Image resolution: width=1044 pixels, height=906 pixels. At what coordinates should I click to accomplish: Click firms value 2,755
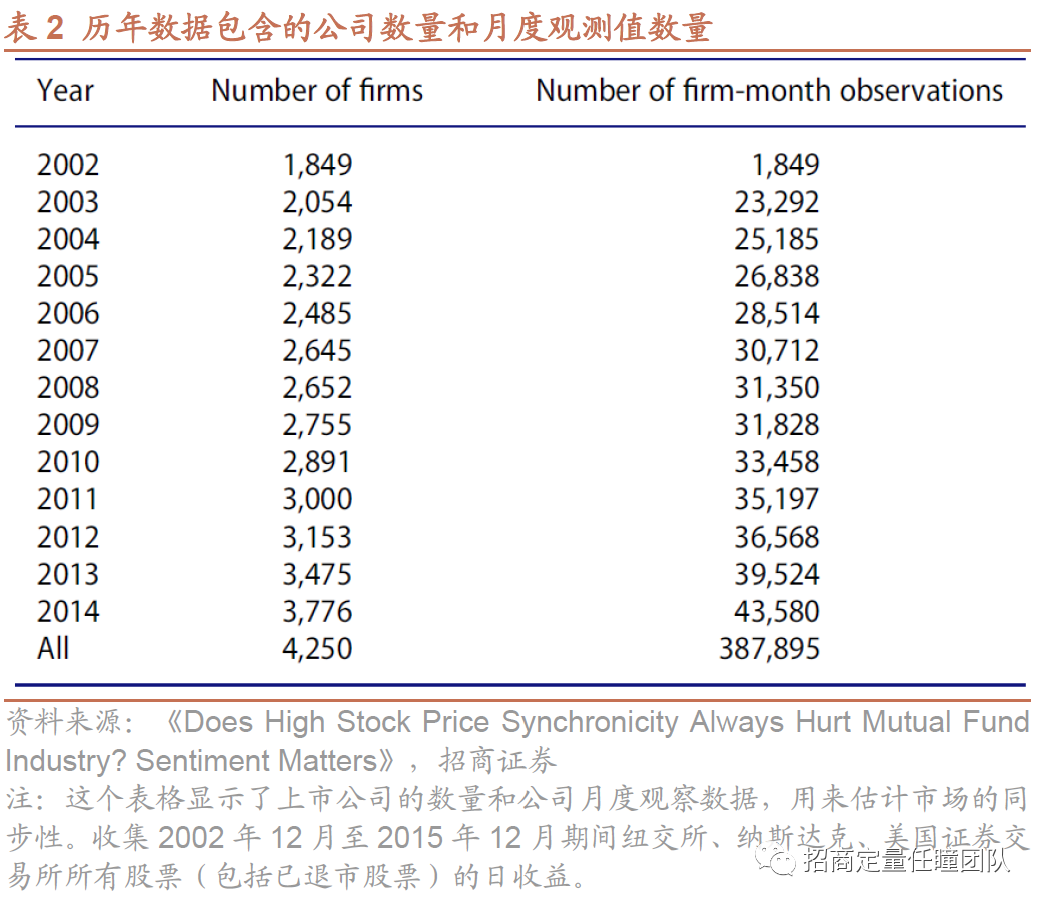317,425
